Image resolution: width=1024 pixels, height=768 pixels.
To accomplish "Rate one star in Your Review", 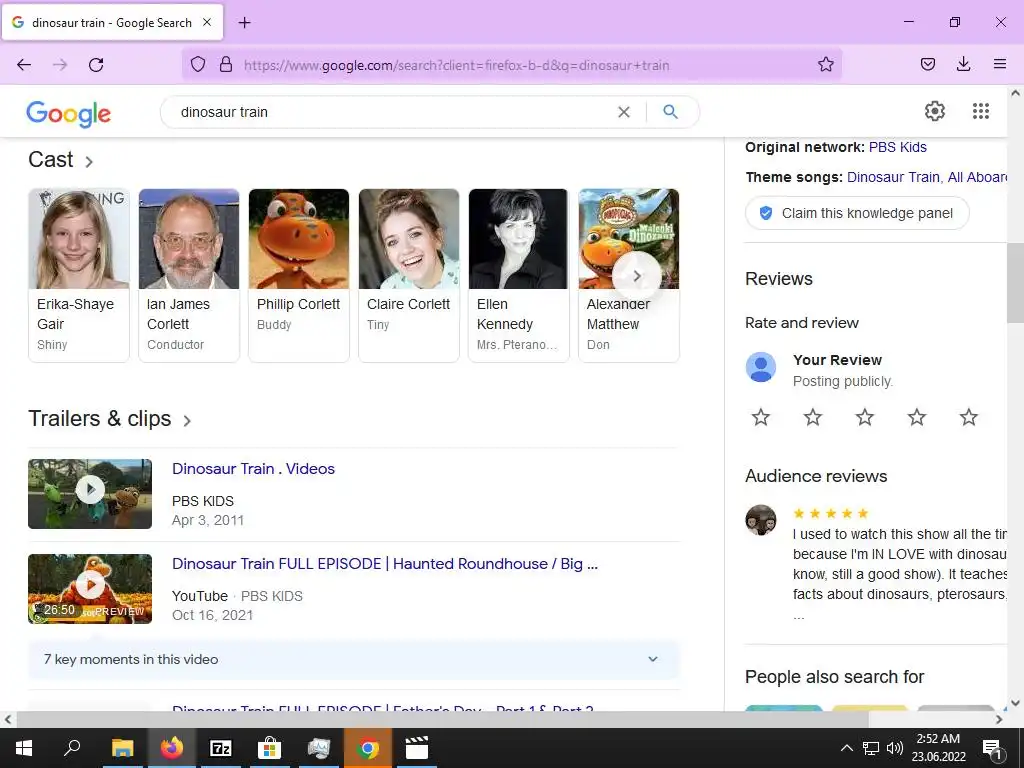I will [x=761, y=417].
